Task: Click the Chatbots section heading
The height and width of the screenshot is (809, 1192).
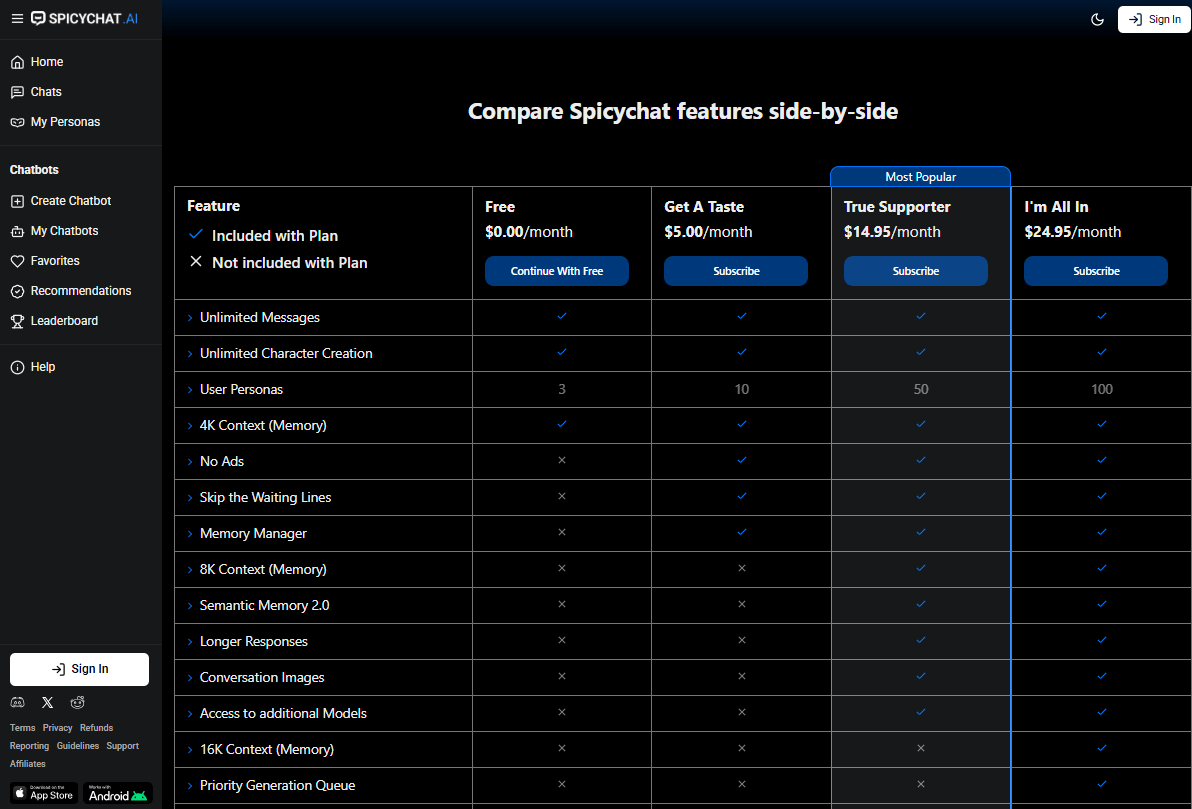Action: 34,170
